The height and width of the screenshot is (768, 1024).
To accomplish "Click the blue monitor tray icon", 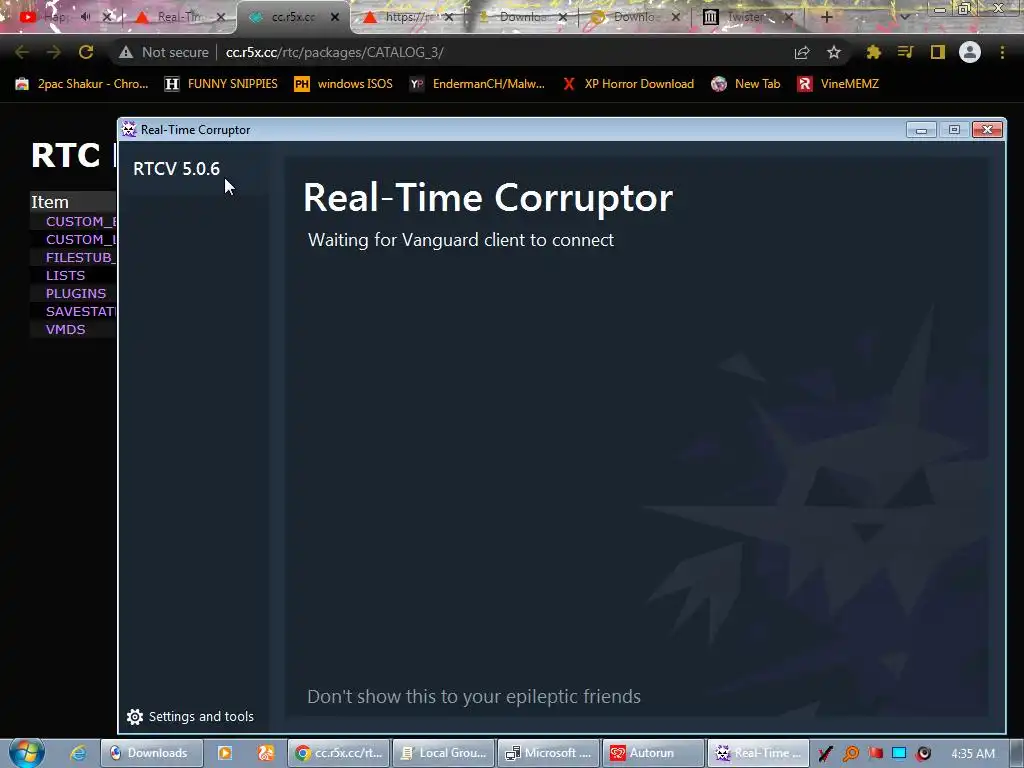I will (899, 753).
